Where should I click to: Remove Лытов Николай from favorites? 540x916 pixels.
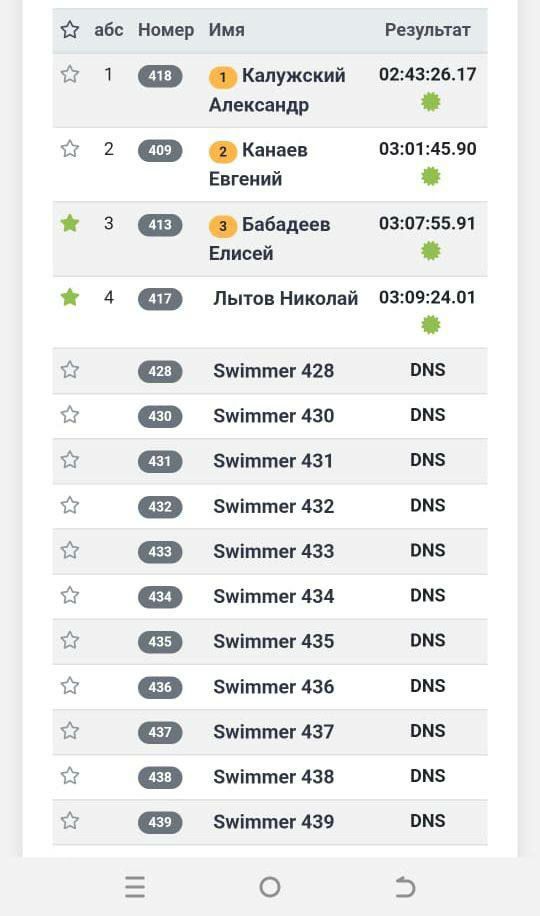[x=70, y=297]
